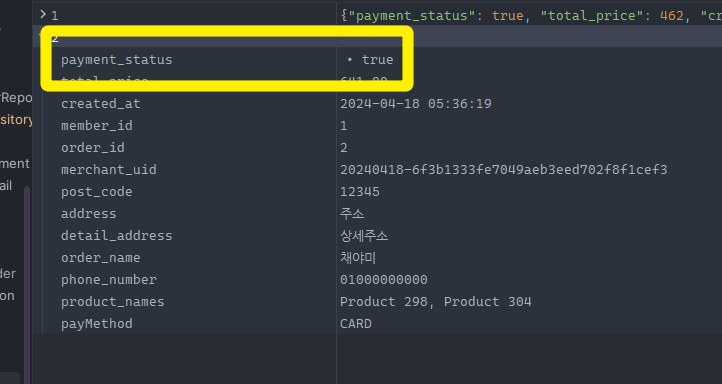Image resolution: width=722 pixels, height=384 pixels.
Task: Click the order_name field name
Action: click(x=100, y=258)
